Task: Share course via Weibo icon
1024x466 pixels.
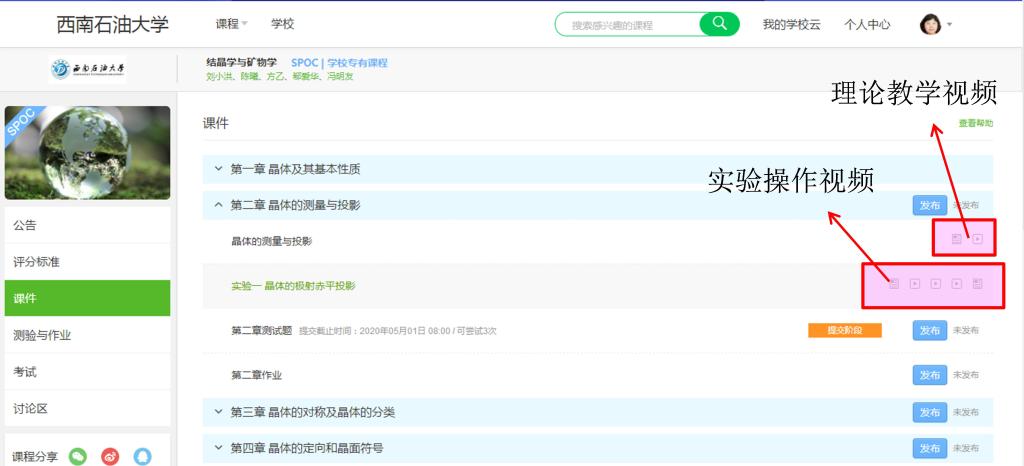Action: 110,456
